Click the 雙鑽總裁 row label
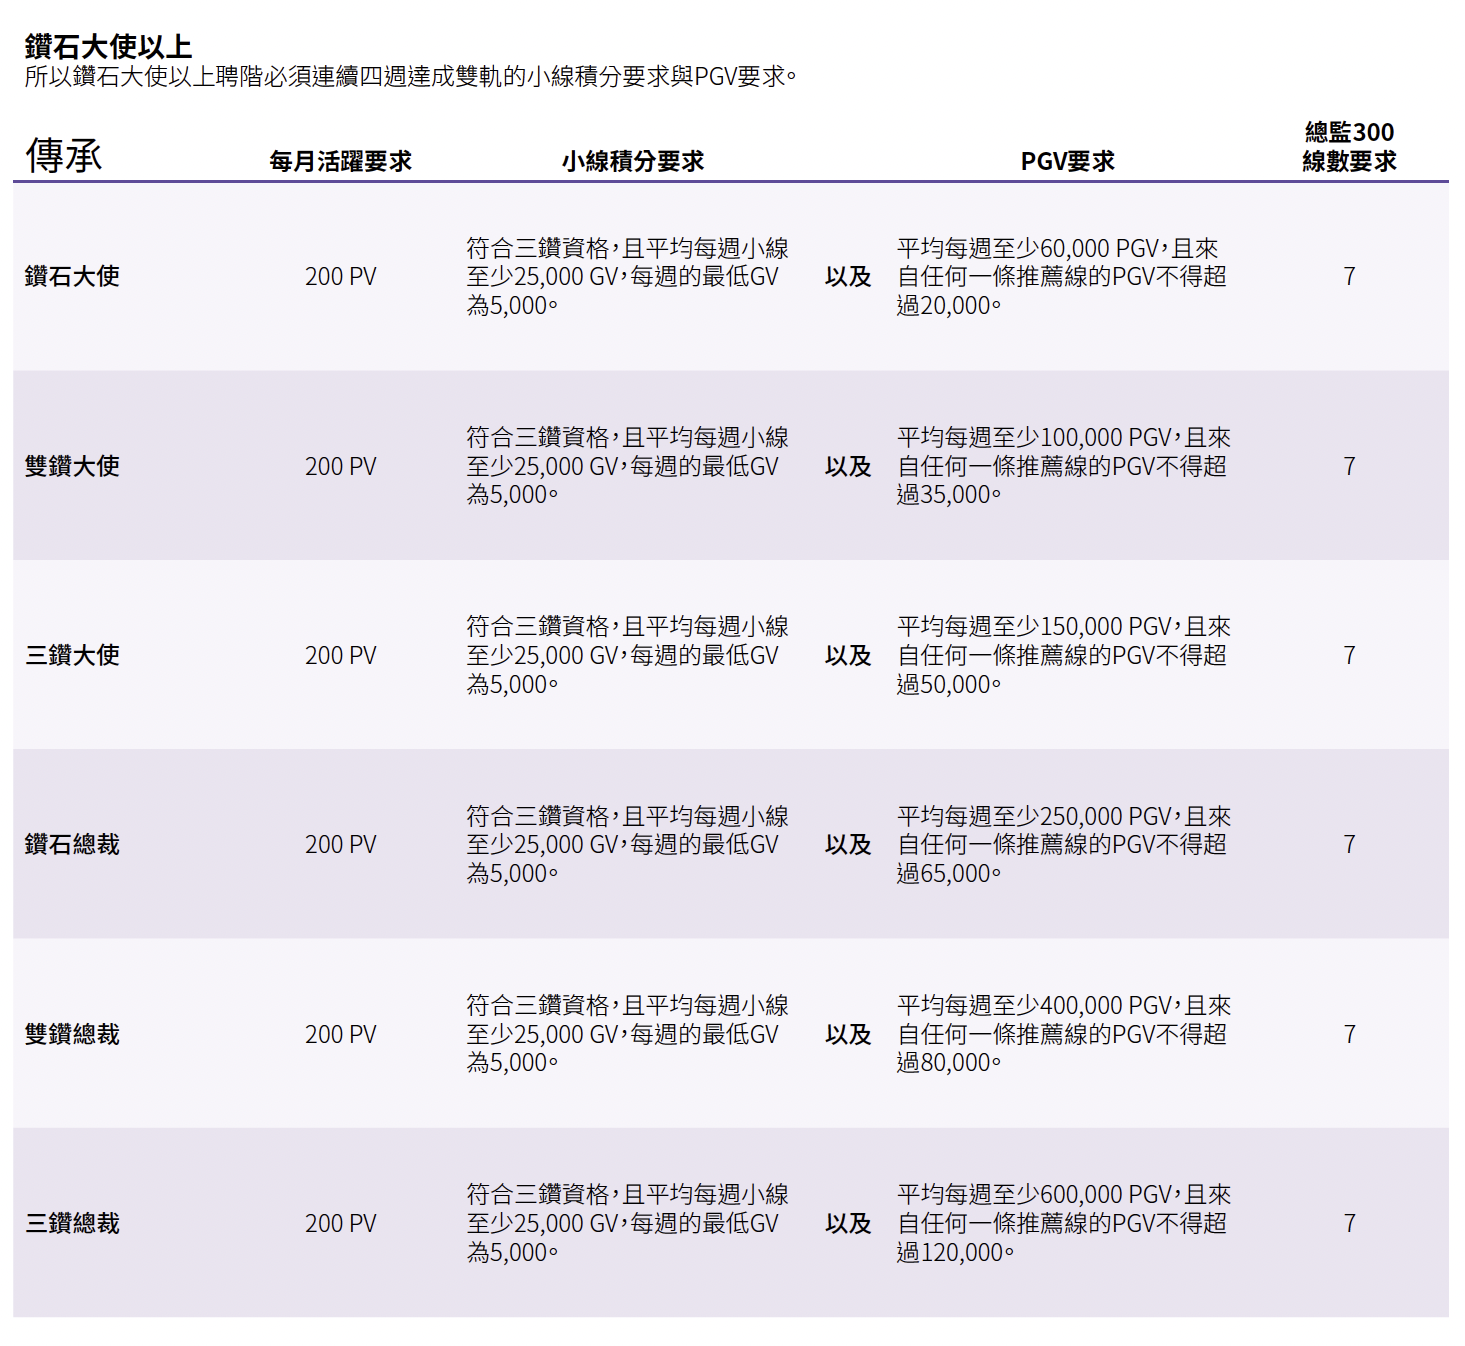This screenshot has width=1465, height=1346. 72,1034
